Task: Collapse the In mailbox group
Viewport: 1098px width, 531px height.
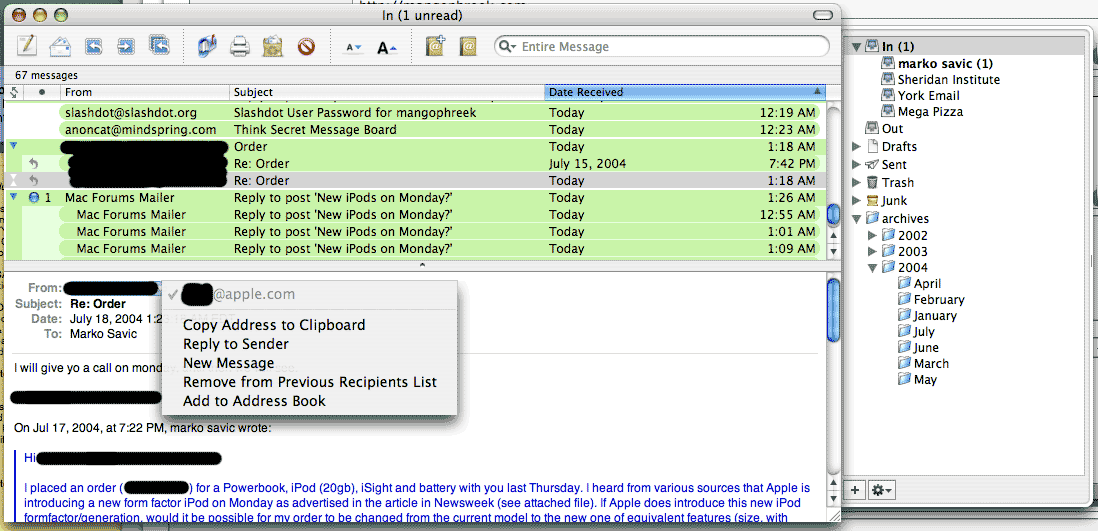Action: pos(856,47)
